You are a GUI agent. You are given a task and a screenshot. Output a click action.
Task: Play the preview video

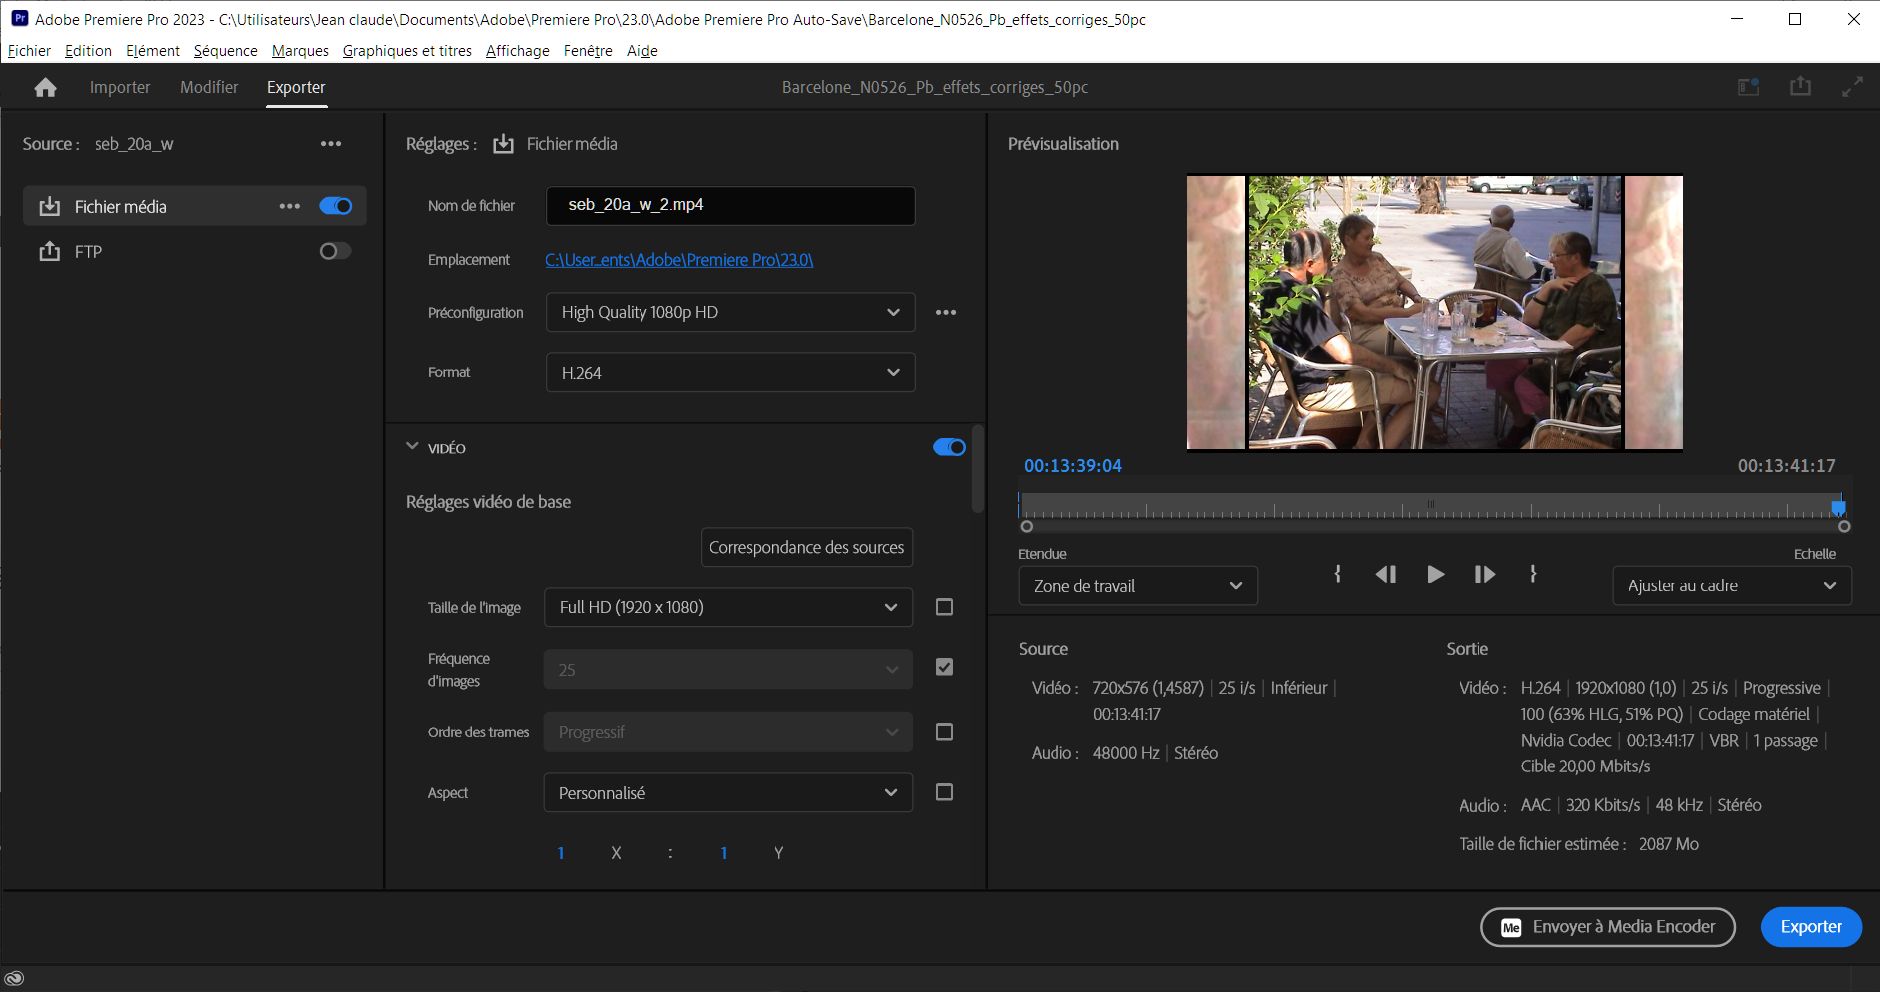tap(1435, 574)
